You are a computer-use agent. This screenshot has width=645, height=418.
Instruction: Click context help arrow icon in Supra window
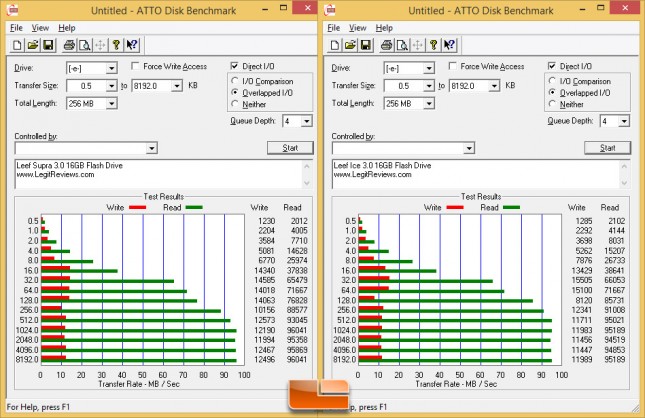[132, 45]
